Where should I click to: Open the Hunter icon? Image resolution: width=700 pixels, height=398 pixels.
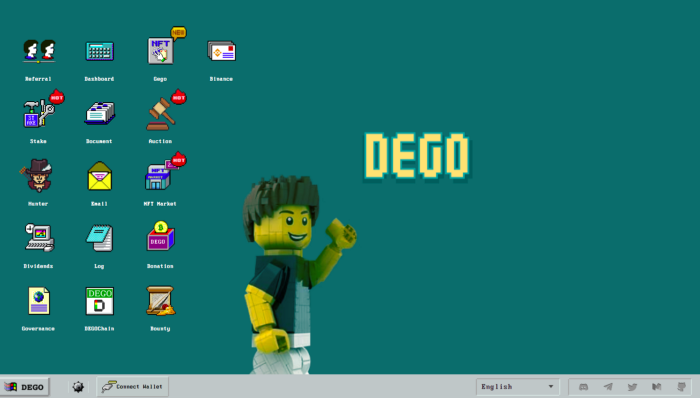[38, 175]
